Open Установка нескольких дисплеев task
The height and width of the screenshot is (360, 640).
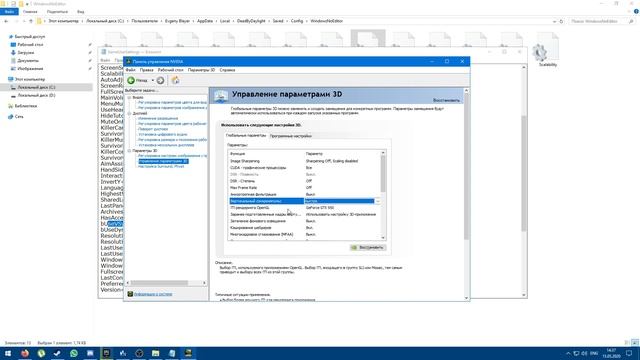(166, 145)
